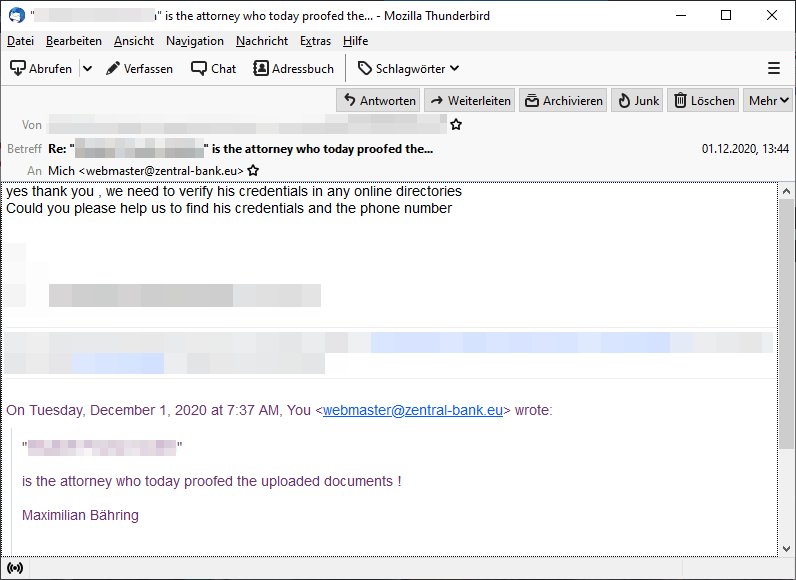796x580 pixels.
Task: Click the hamburger application menu icon
Action: 773,68
